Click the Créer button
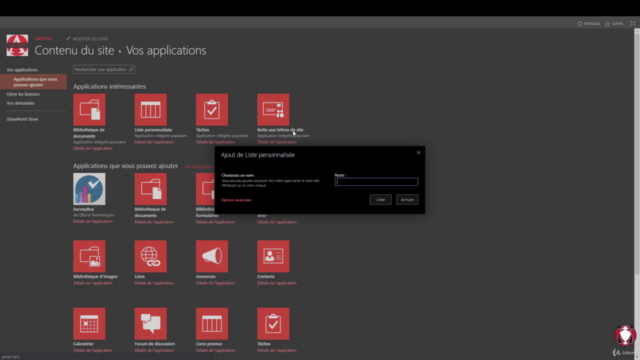The height and width of the screenshot is (360, 640). coord(380,200)
